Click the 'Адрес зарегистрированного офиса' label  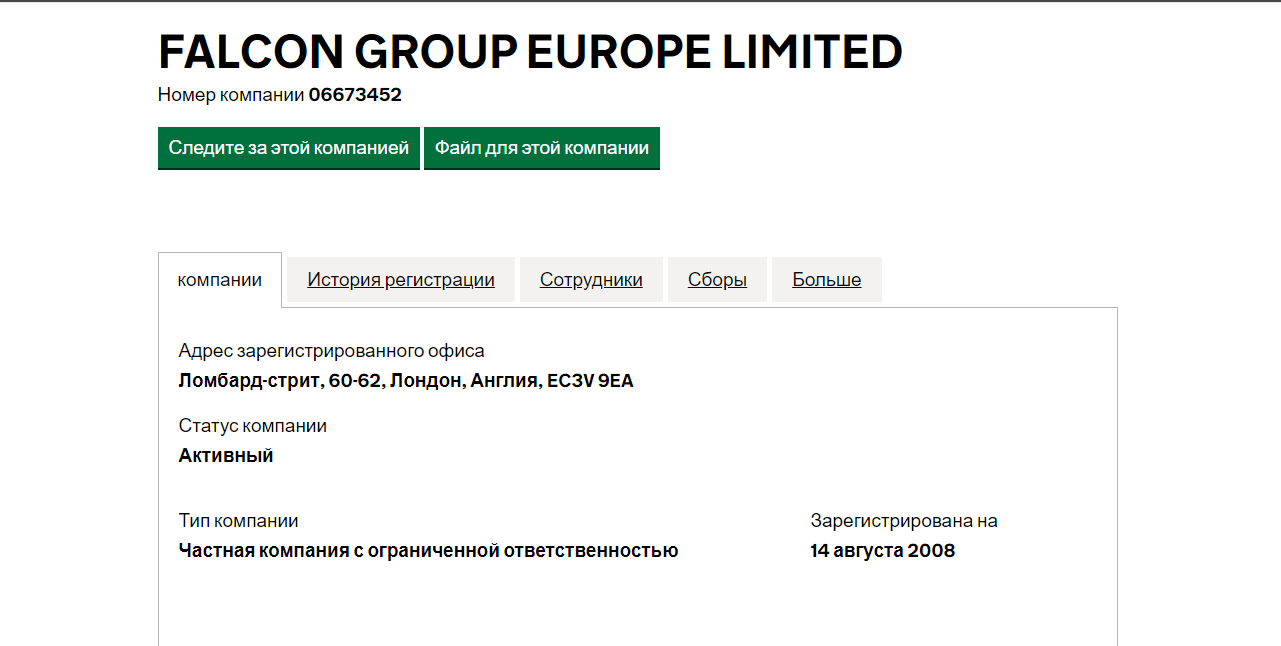[331, 351]
